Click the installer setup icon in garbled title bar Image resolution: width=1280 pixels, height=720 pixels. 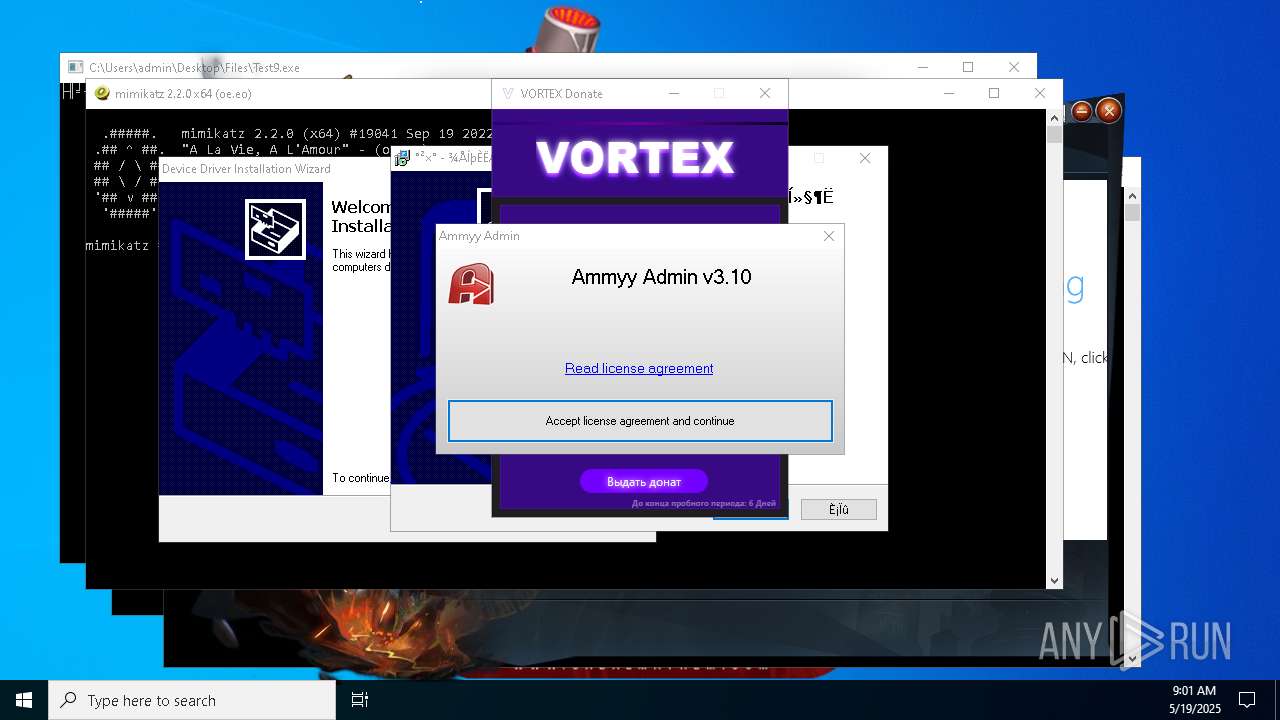point(402,158)
